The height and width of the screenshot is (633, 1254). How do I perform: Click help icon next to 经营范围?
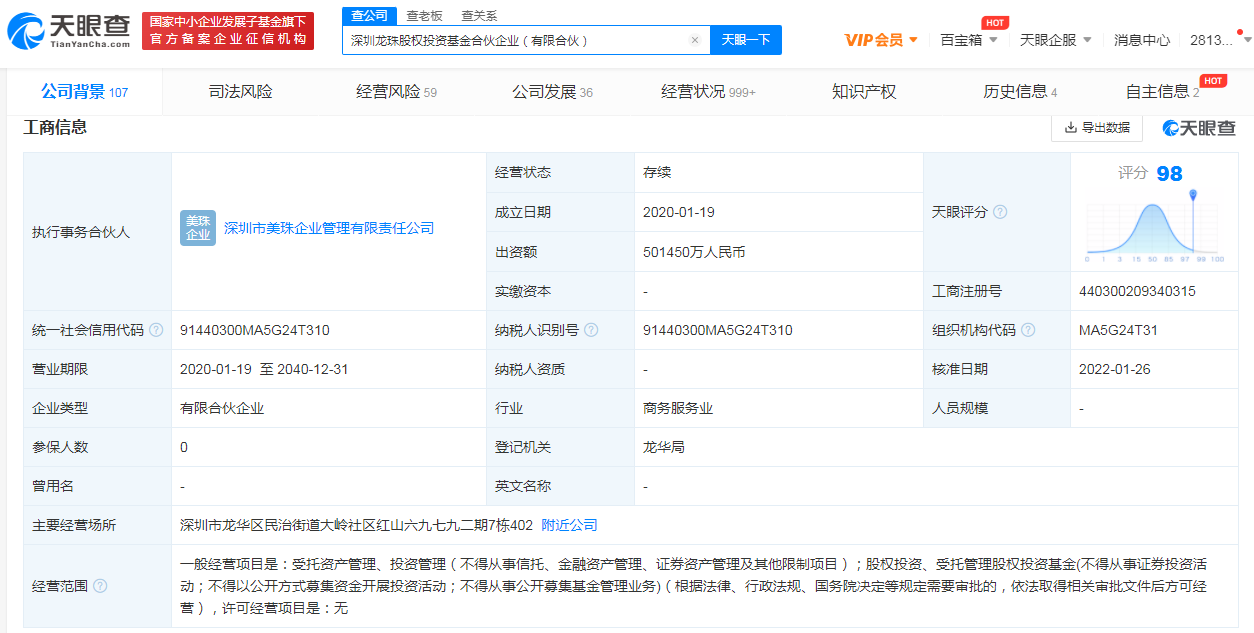(x=100, y=586)
